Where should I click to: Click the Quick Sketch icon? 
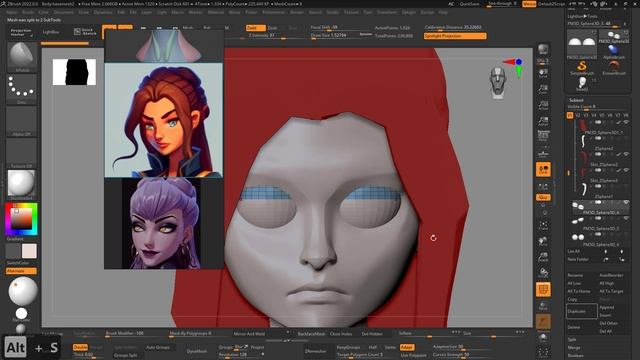[86, 32]
